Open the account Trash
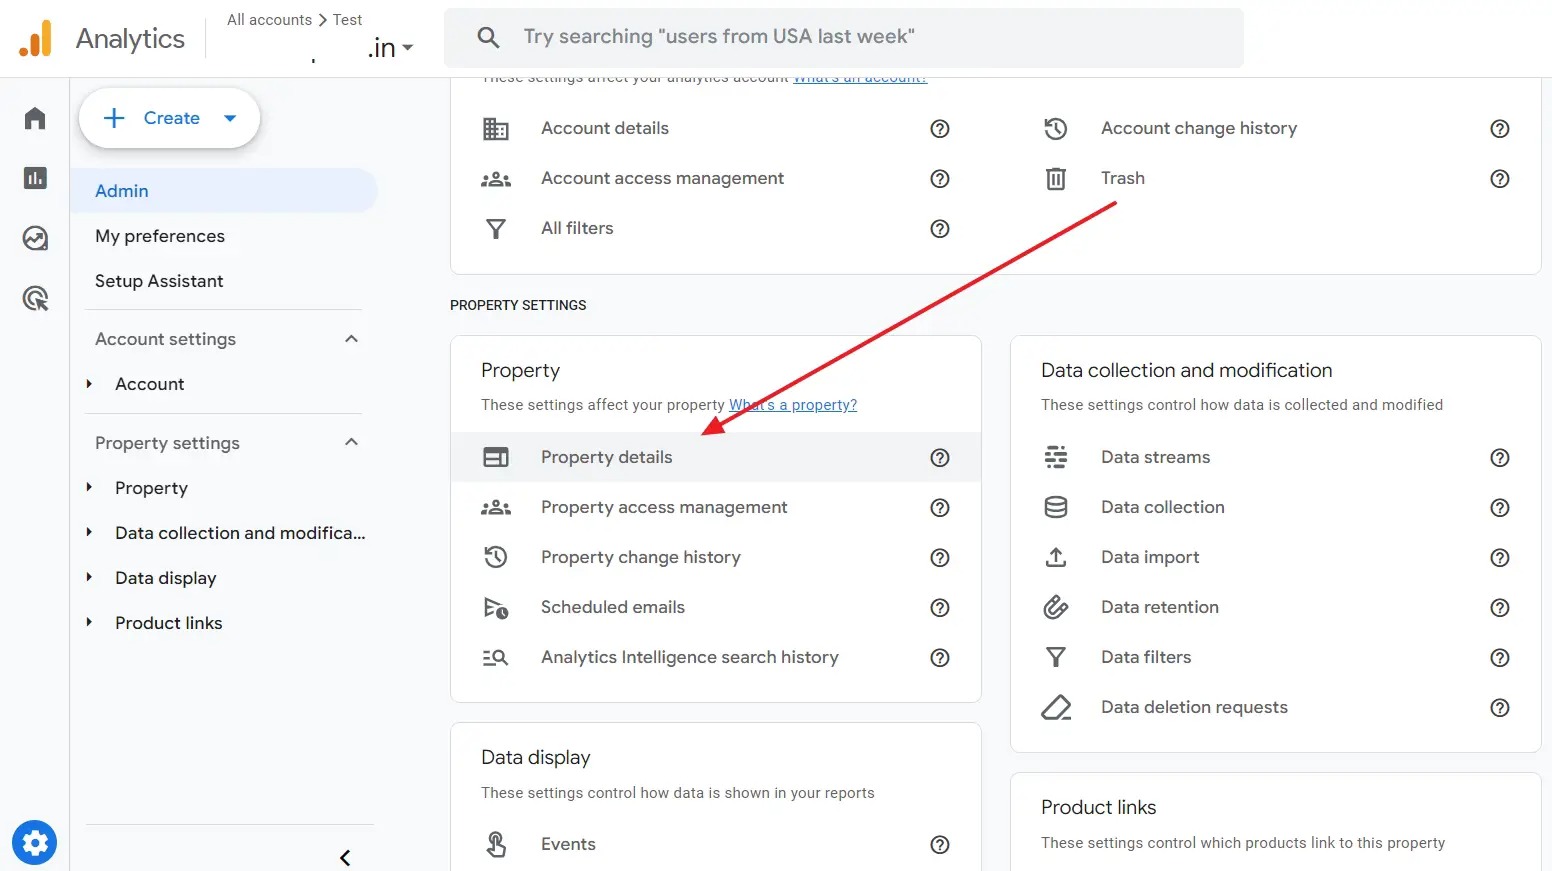This screenshot has height=871, width=1552. coord(1122,178)
